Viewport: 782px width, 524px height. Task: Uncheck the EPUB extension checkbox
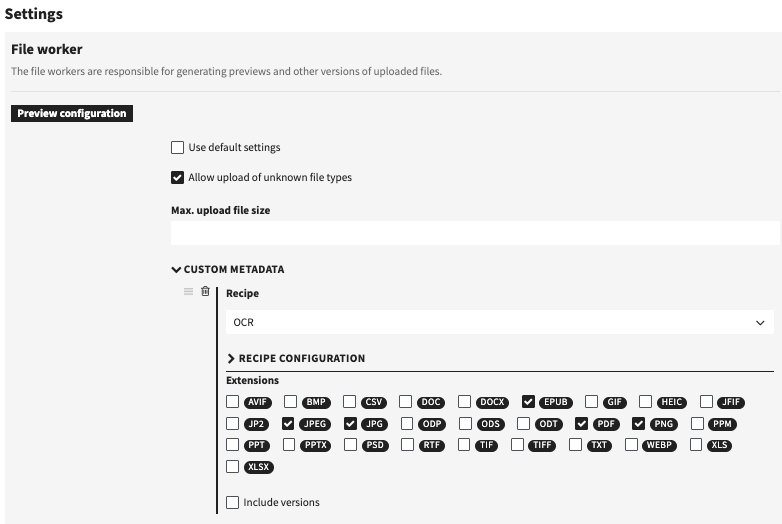pyautogui.click(x=529, y=402)
